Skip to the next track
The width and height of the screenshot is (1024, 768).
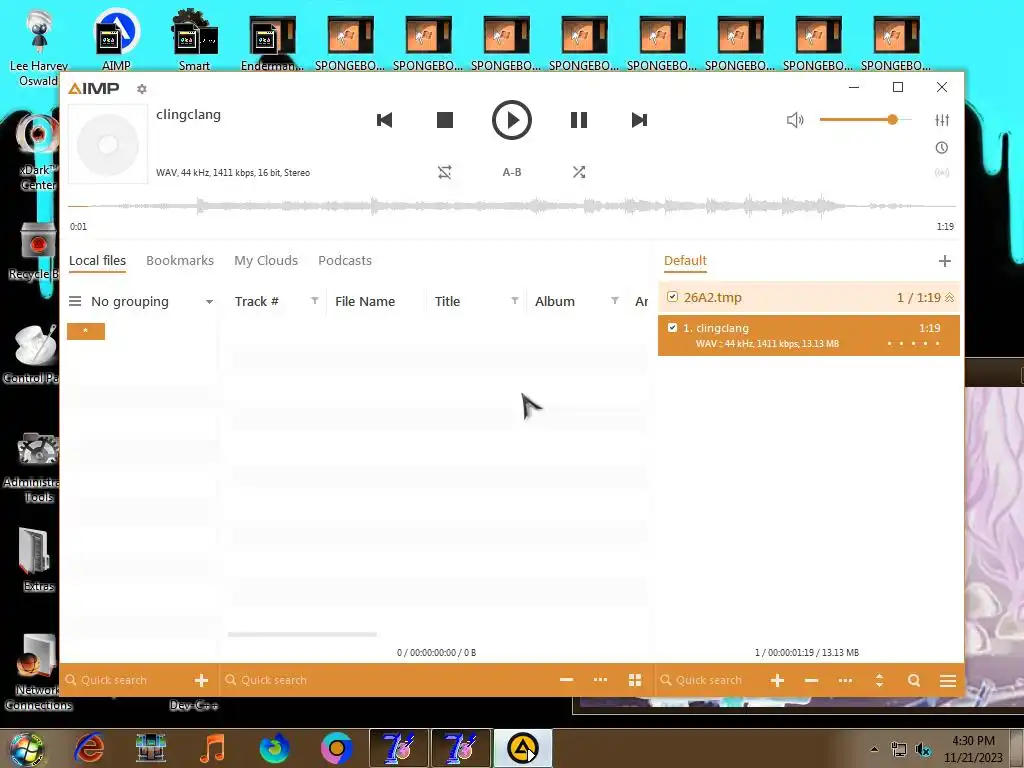639,120
